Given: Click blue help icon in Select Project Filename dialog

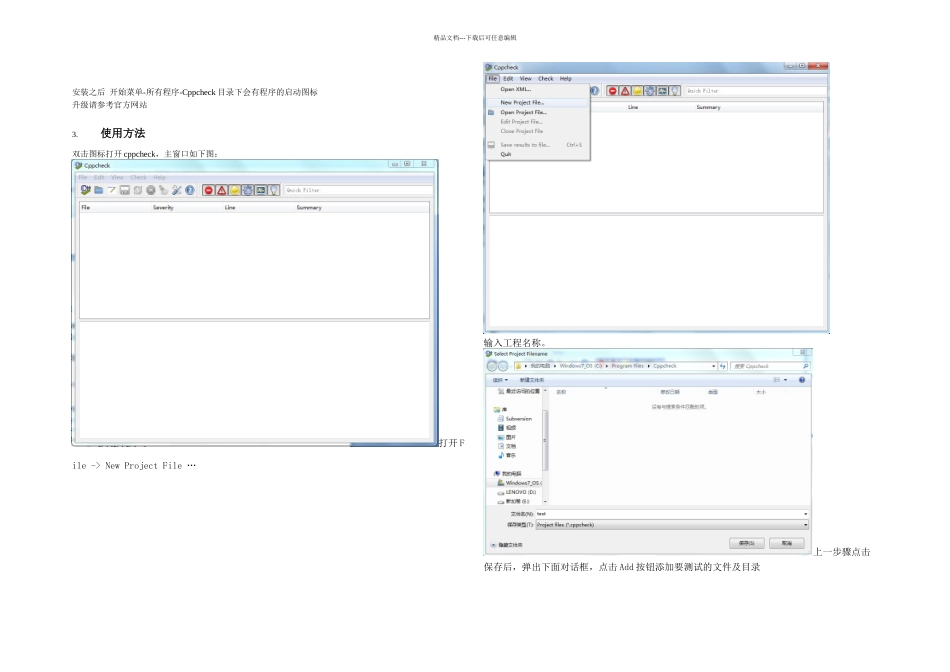Looking at the screenshot, I should [x=802, y=380].
